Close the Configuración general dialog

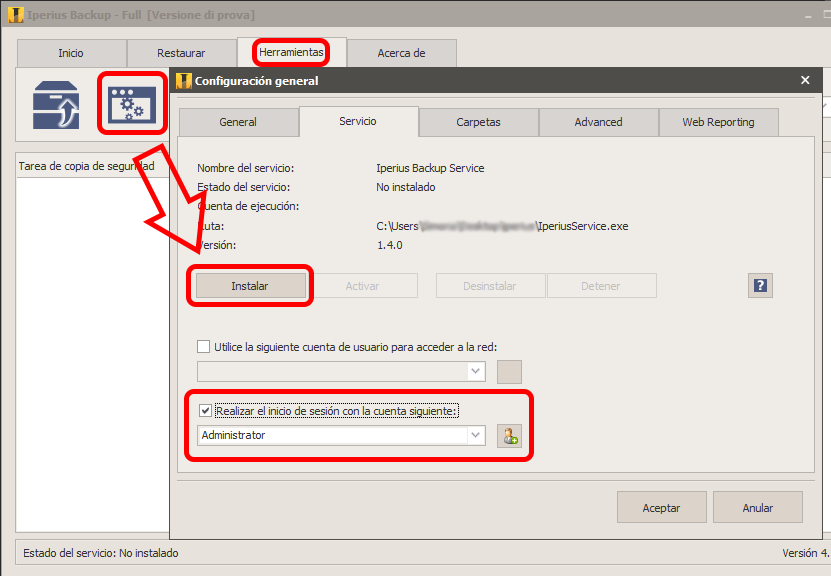[805, 80]
